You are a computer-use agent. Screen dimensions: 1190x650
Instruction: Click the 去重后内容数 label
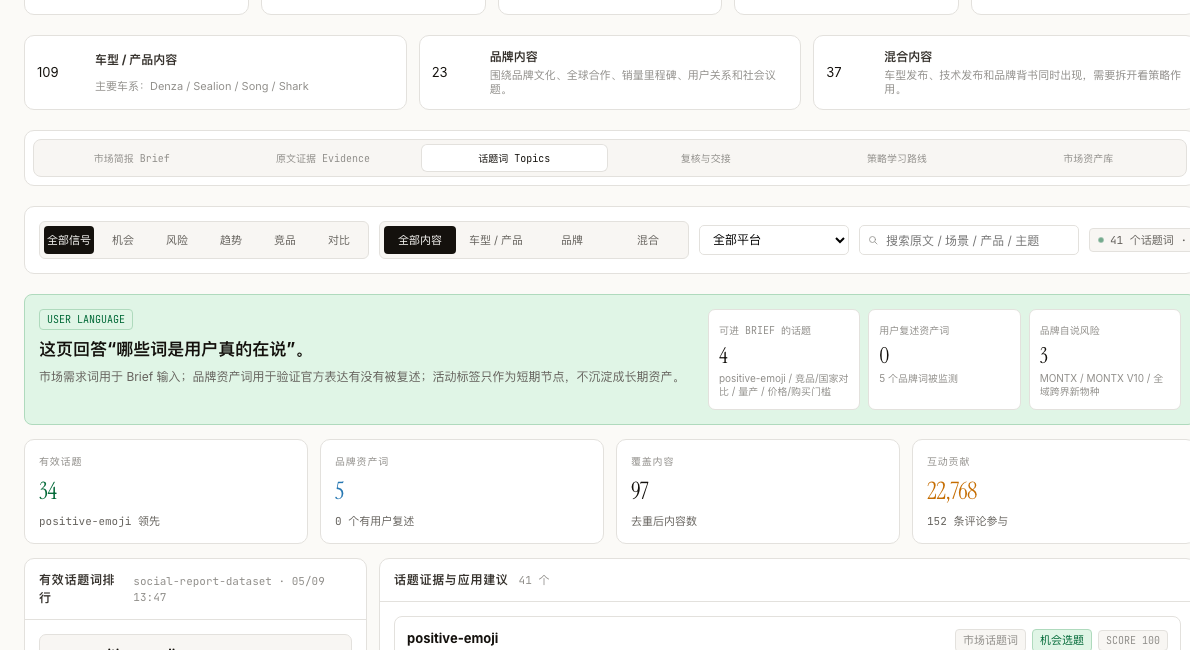(x=664, y=521)
